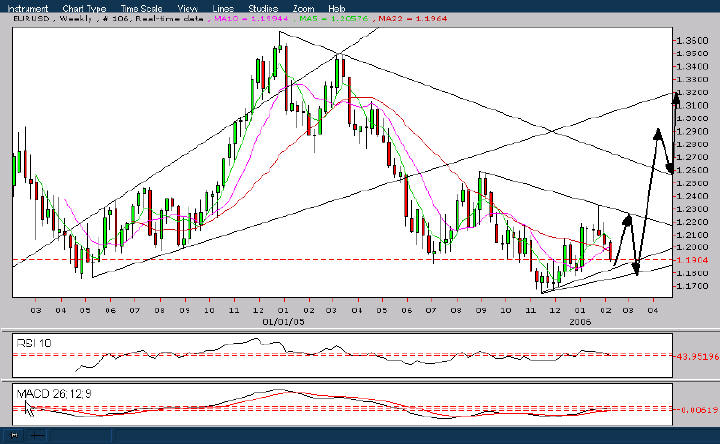720x444 pixels.
Task: Click the RSI 10 panel label
Action: point(34,343)
